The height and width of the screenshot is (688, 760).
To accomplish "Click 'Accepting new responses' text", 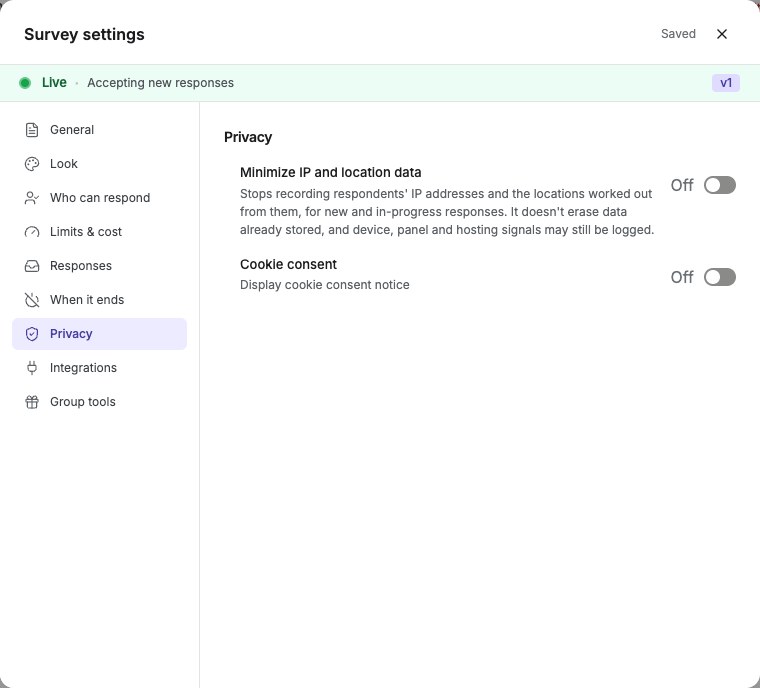I will tap(160, 83).
